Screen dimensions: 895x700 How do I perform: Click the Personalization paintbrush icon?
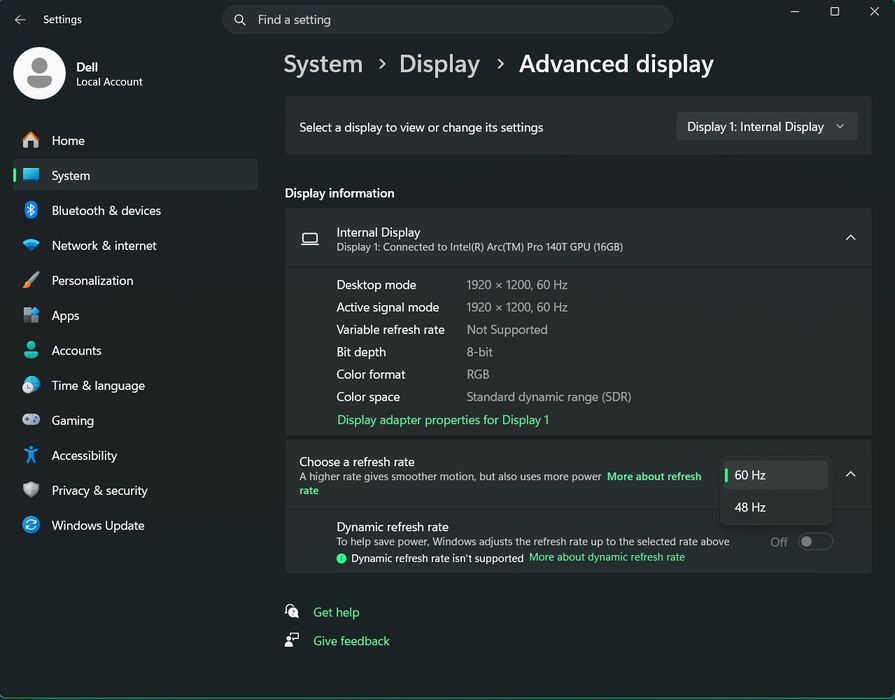pos(31,280)
